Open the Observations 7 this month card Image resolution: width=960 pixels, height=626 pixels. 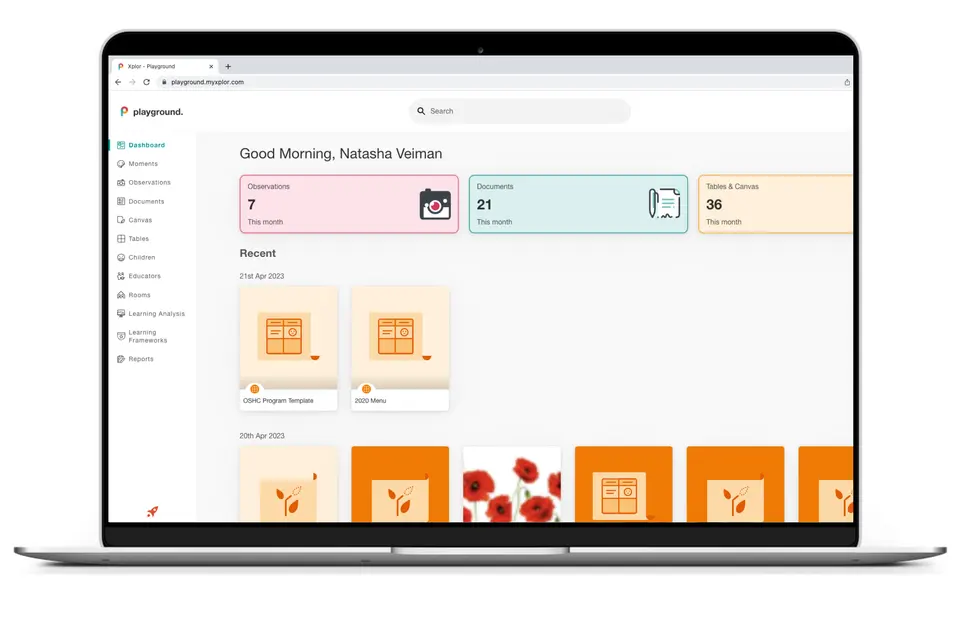[x=349, y=204]
